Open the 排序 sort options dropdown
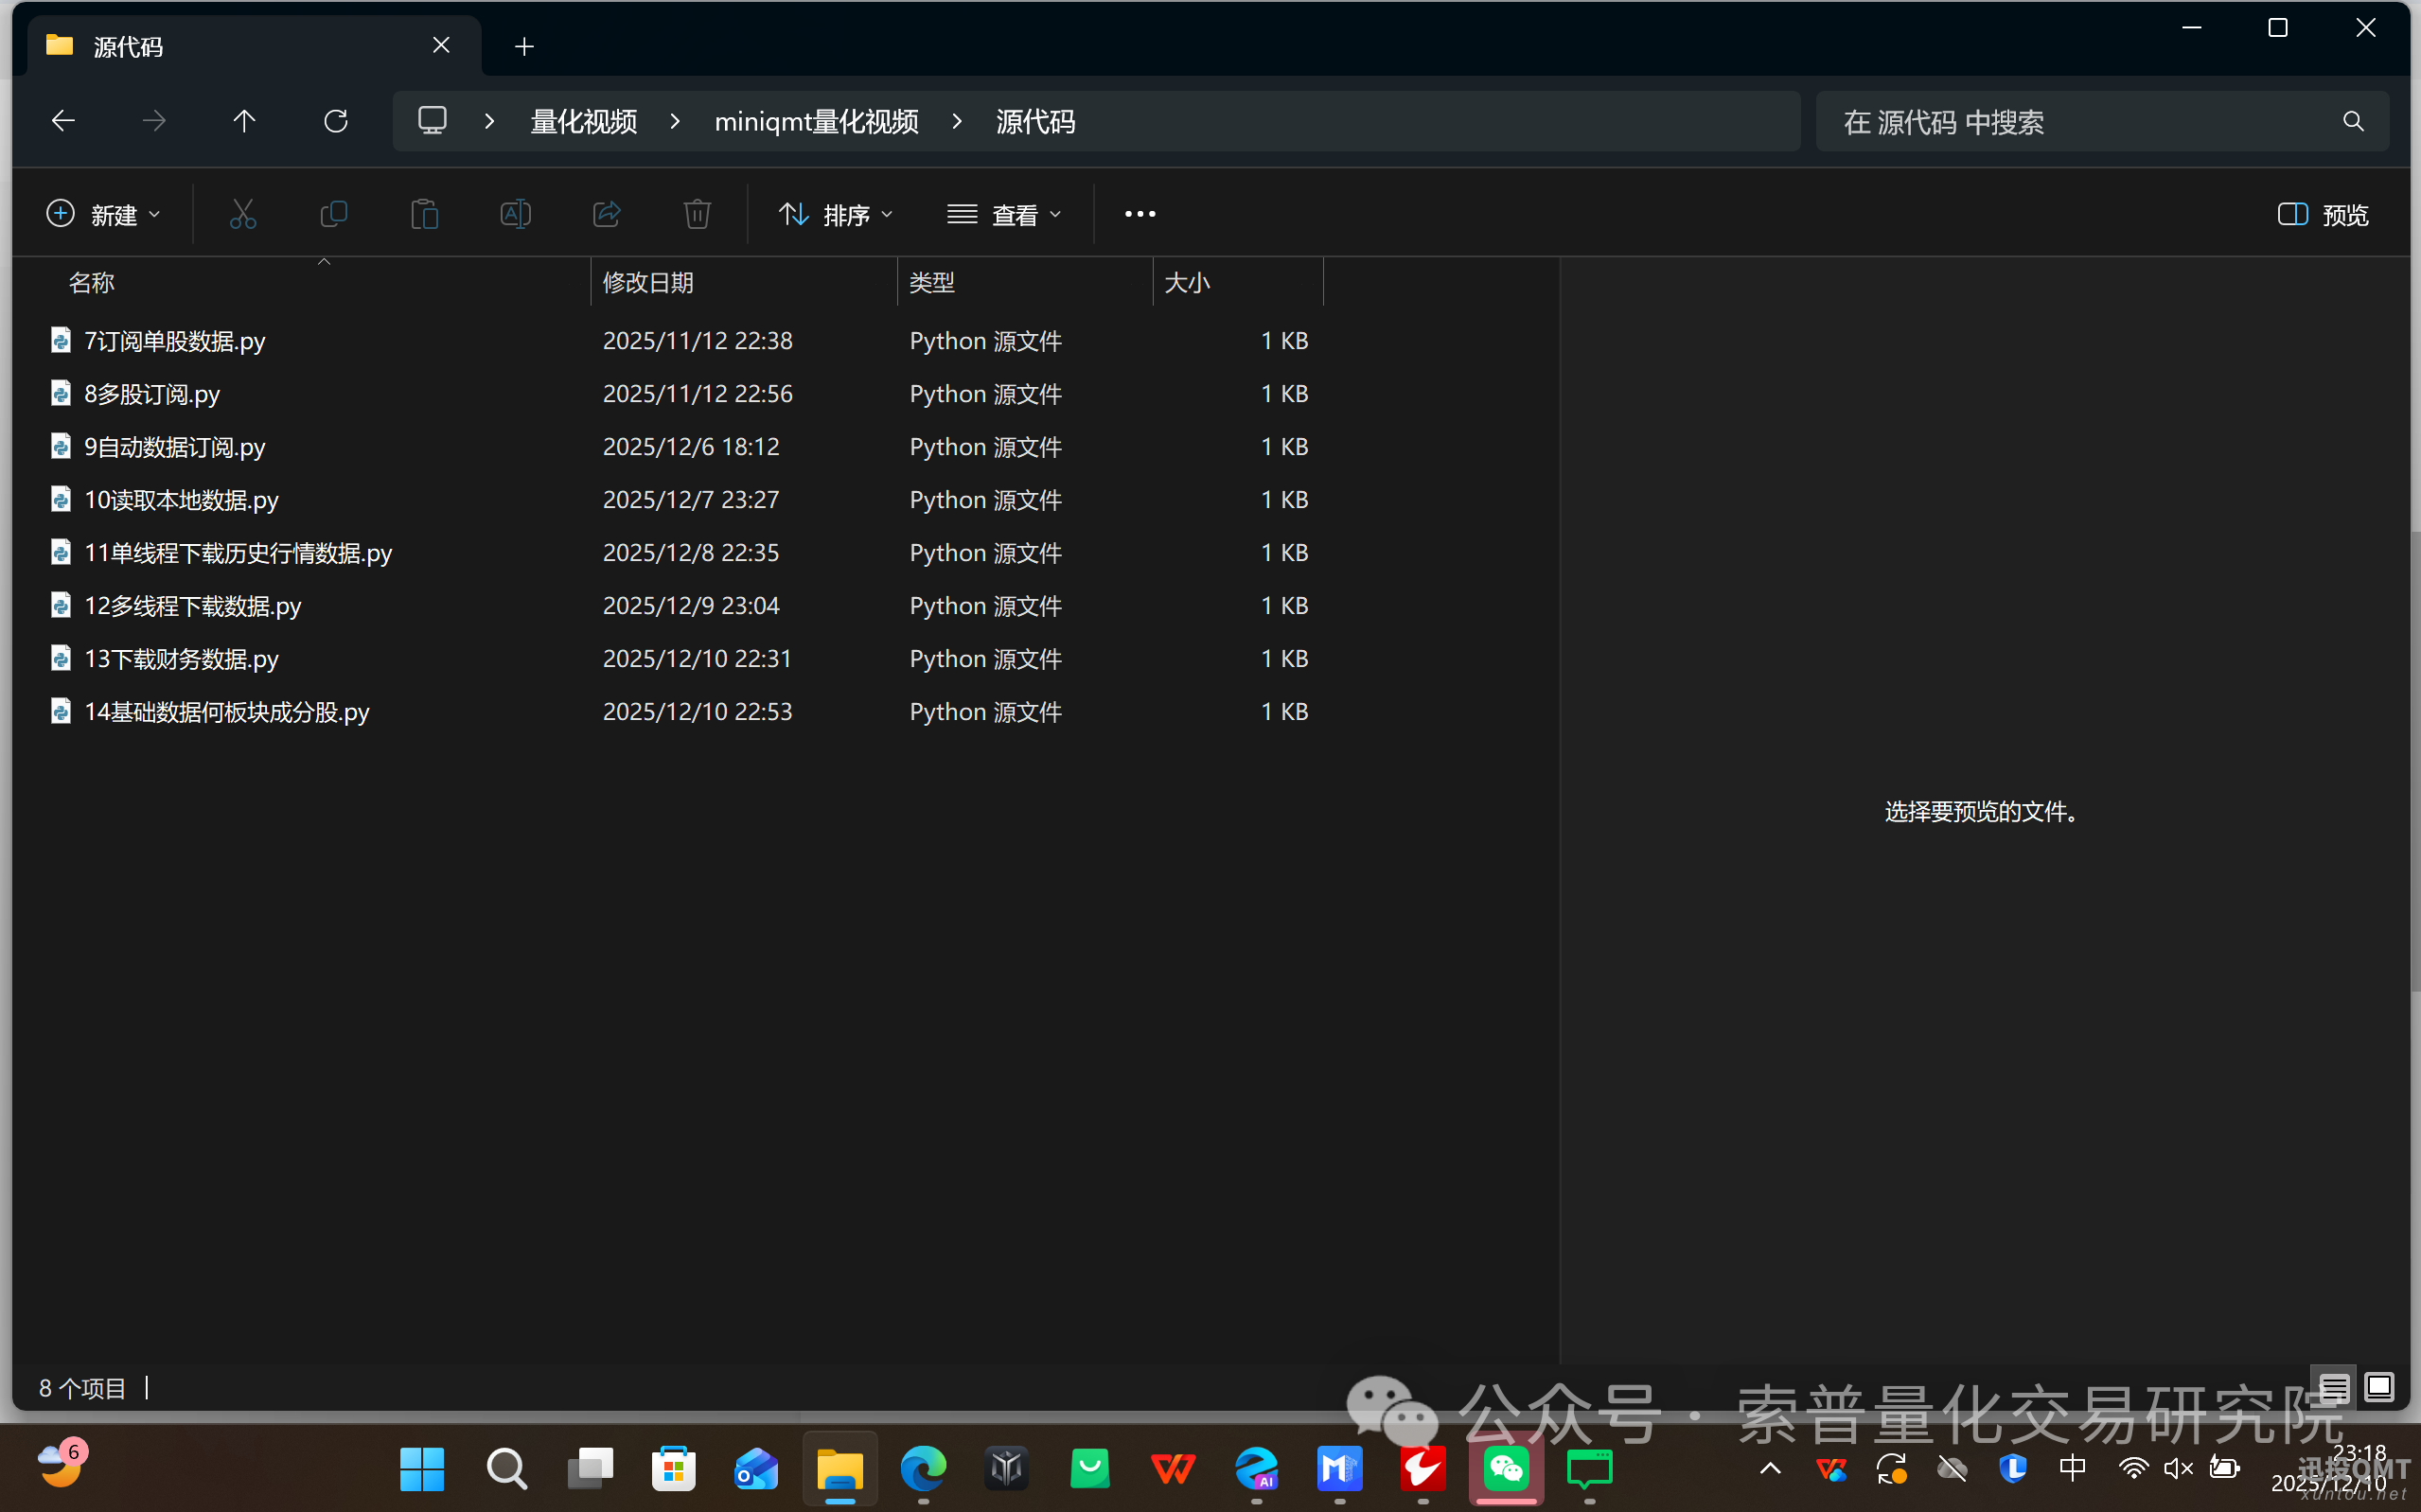2421x1512 pixels. point(836,213)
